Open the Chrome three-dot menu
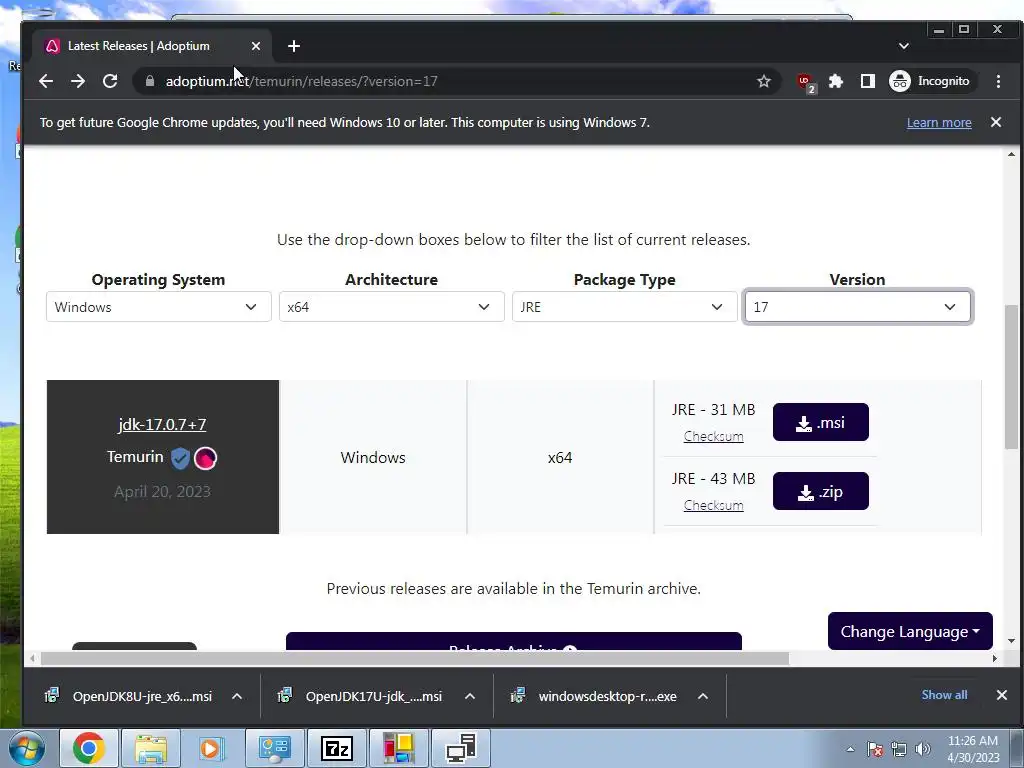 tap(998, 81)
